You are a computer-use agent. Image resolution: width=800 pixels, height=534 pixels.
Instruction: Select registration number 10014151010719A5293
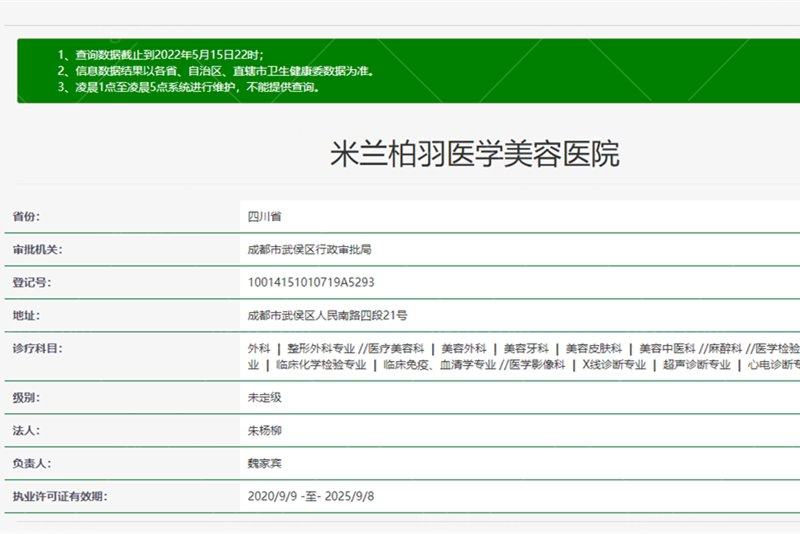tap(311, 282)
